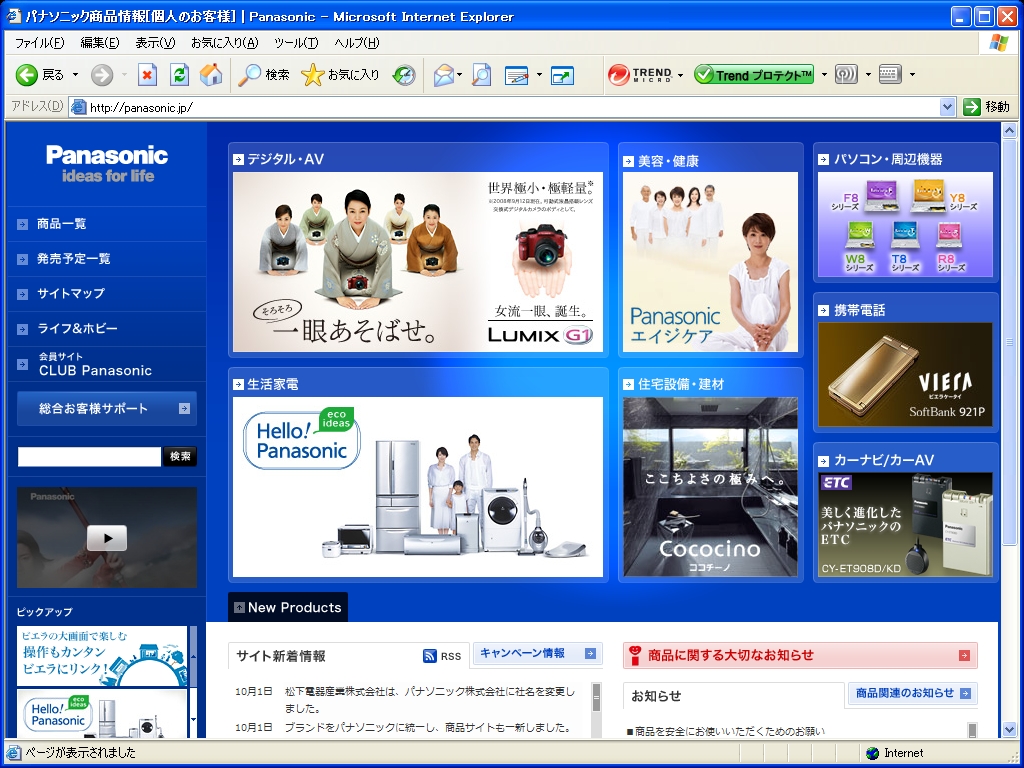Click the RSS feed icon

click(x=429, y=656)
